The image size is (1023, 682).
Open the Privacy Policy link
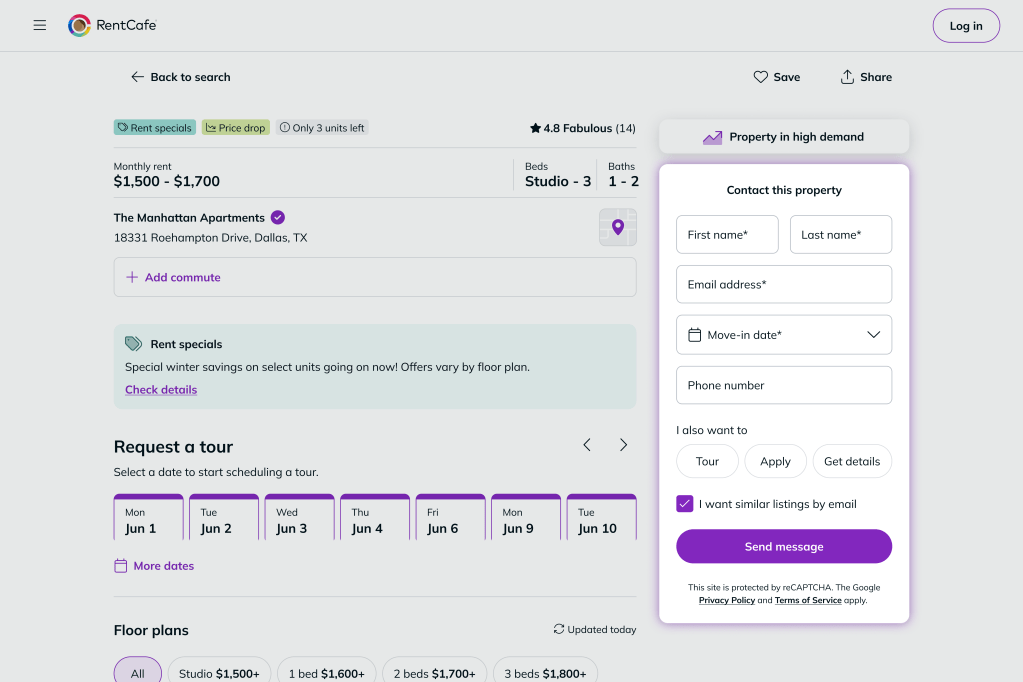click(x=727, y=600)
